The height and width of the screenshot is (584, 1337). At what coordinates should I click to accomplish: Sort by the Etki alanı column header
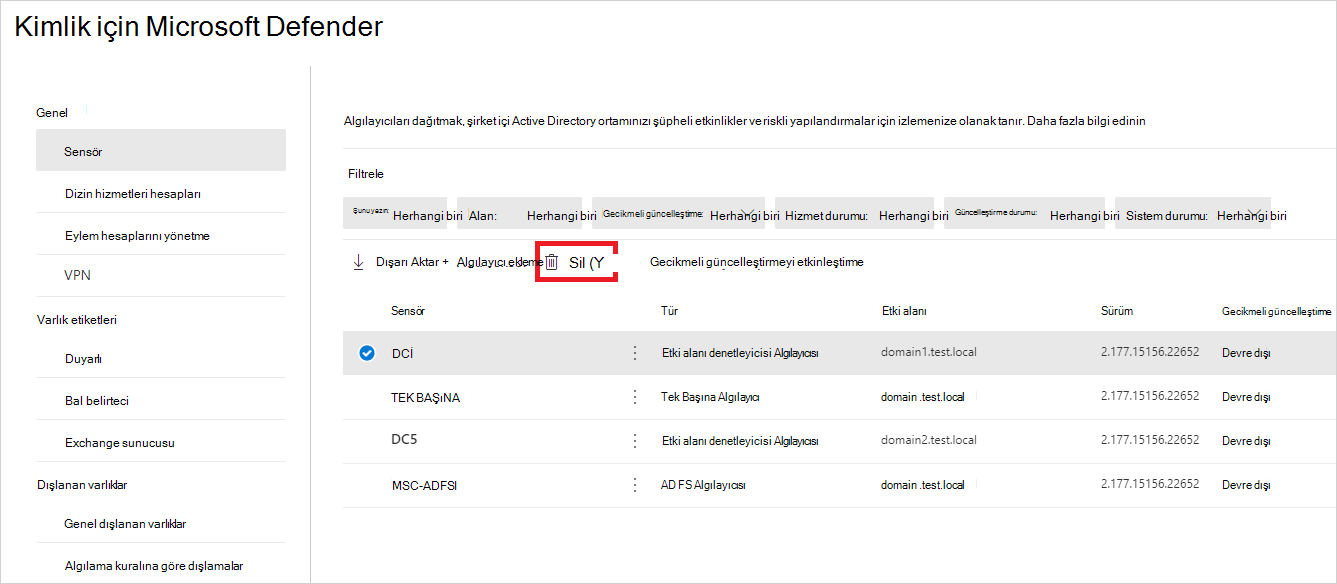pyautogui.click(x=904, y=311)
